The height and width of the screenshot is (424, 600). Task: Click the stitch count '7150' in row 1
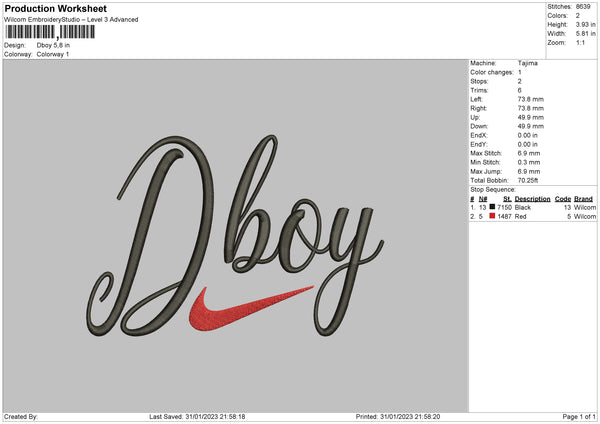point(504,207)
